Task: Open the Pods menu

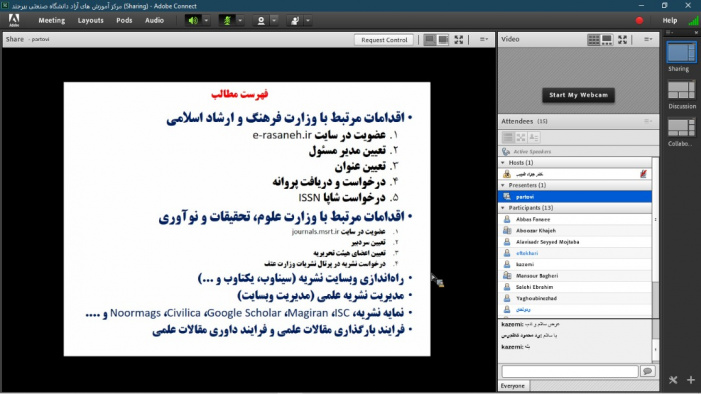Action: [x=124, y=21]
